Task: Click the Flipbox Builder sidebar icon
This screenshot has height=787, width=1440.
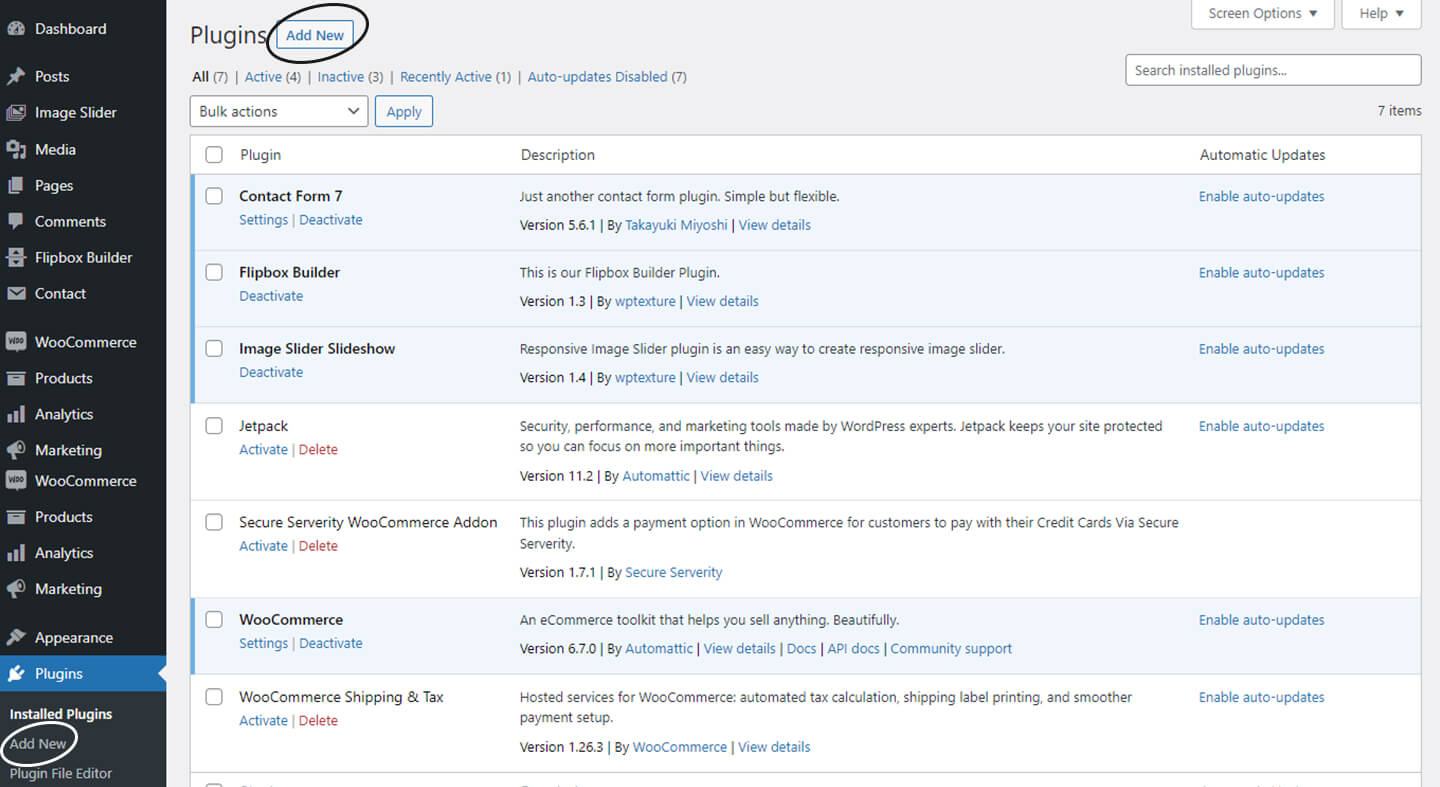Action: [x=16, y=257]
